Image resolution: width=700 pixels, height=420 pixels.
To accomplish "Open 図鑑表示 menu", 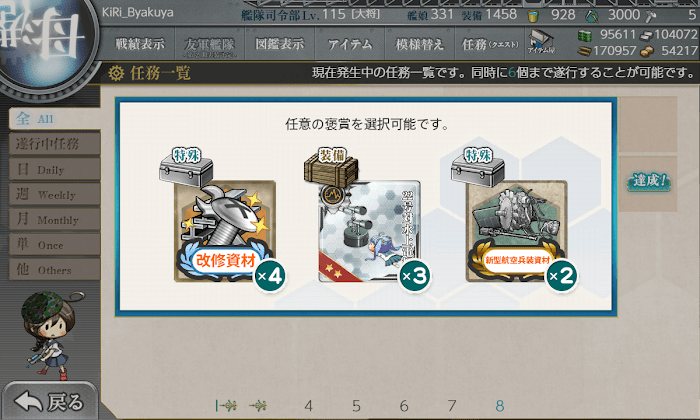I will click(279, 44).
